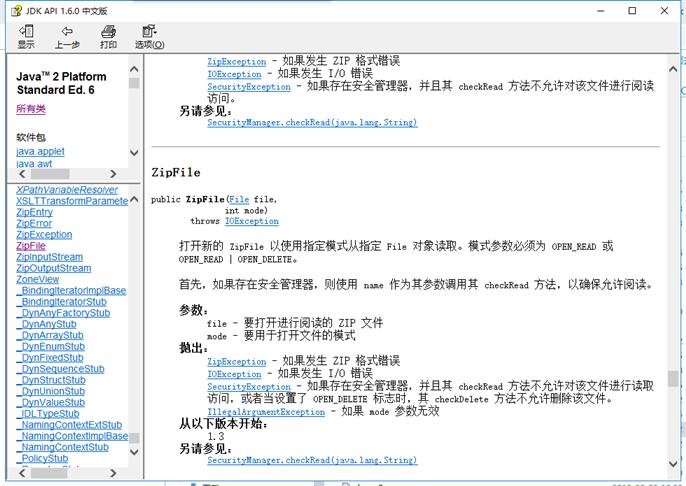Open the _BindingIteratorStub class link
The image size is (686, 486).
(x=62, y=301)
